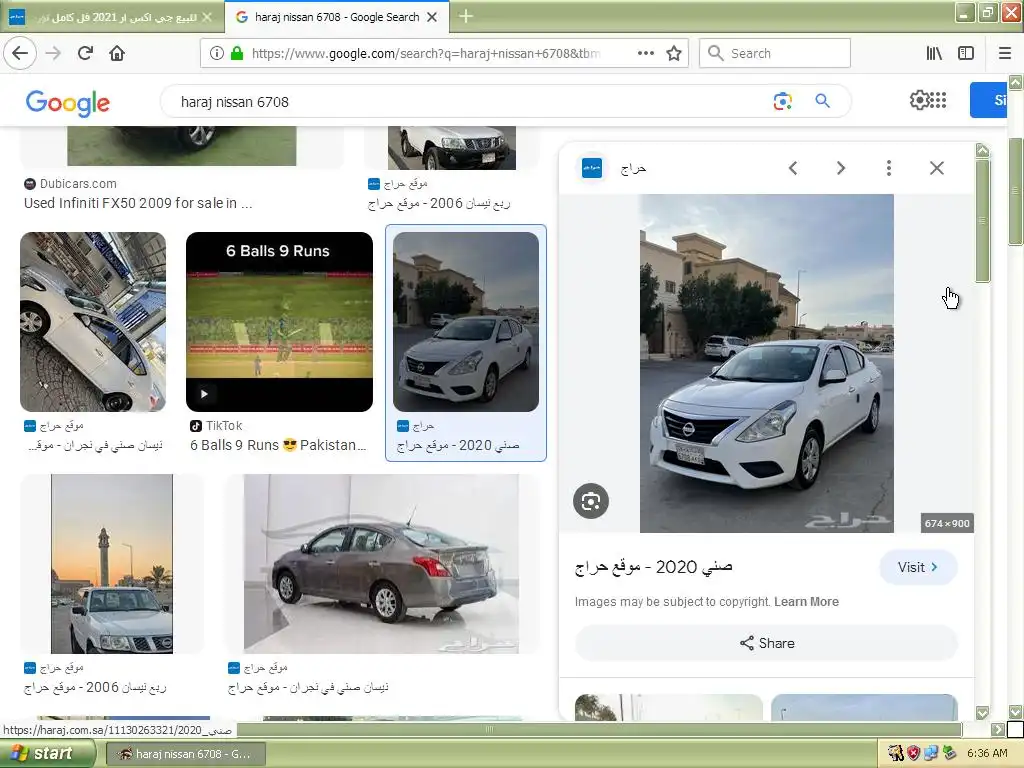Go back with the browser back arrow

(20, 53)
